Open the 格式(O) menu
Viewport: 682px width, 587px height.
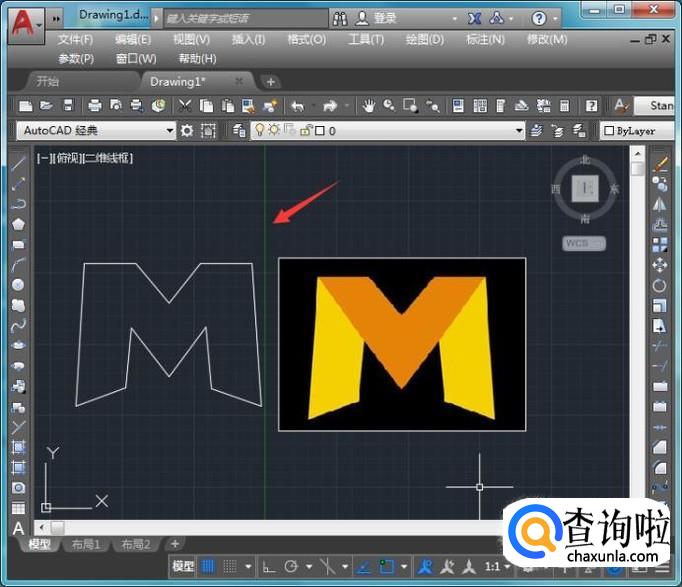tap(306, 39)
